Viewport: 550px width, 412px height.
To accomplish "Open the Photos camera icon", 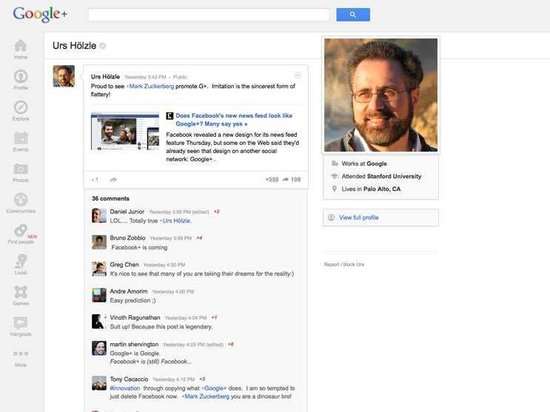I will pyautogui.click(x=21, y=169).
